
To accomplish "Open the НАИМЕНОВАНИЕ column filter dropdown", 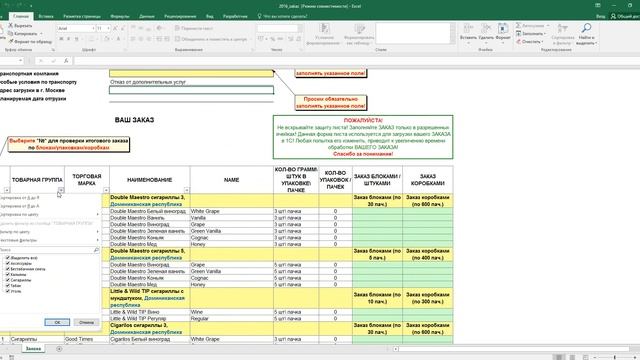I will [x=187, y=190].
